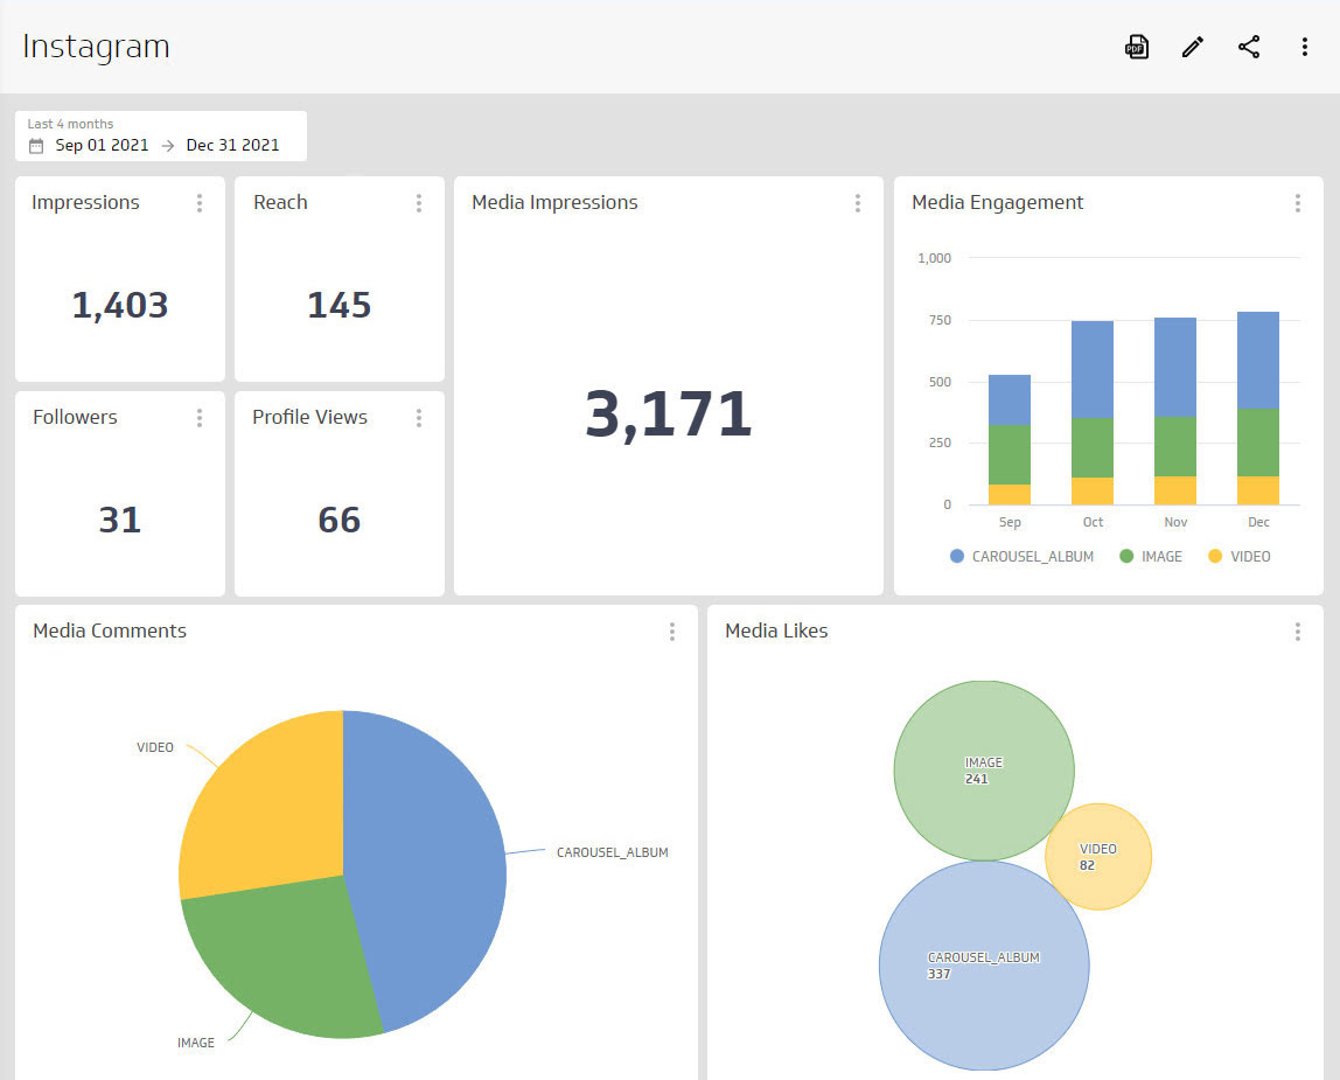Click the Media Engagement widget title
This screenshot has height=1080, width=1340.
(997, 202)
